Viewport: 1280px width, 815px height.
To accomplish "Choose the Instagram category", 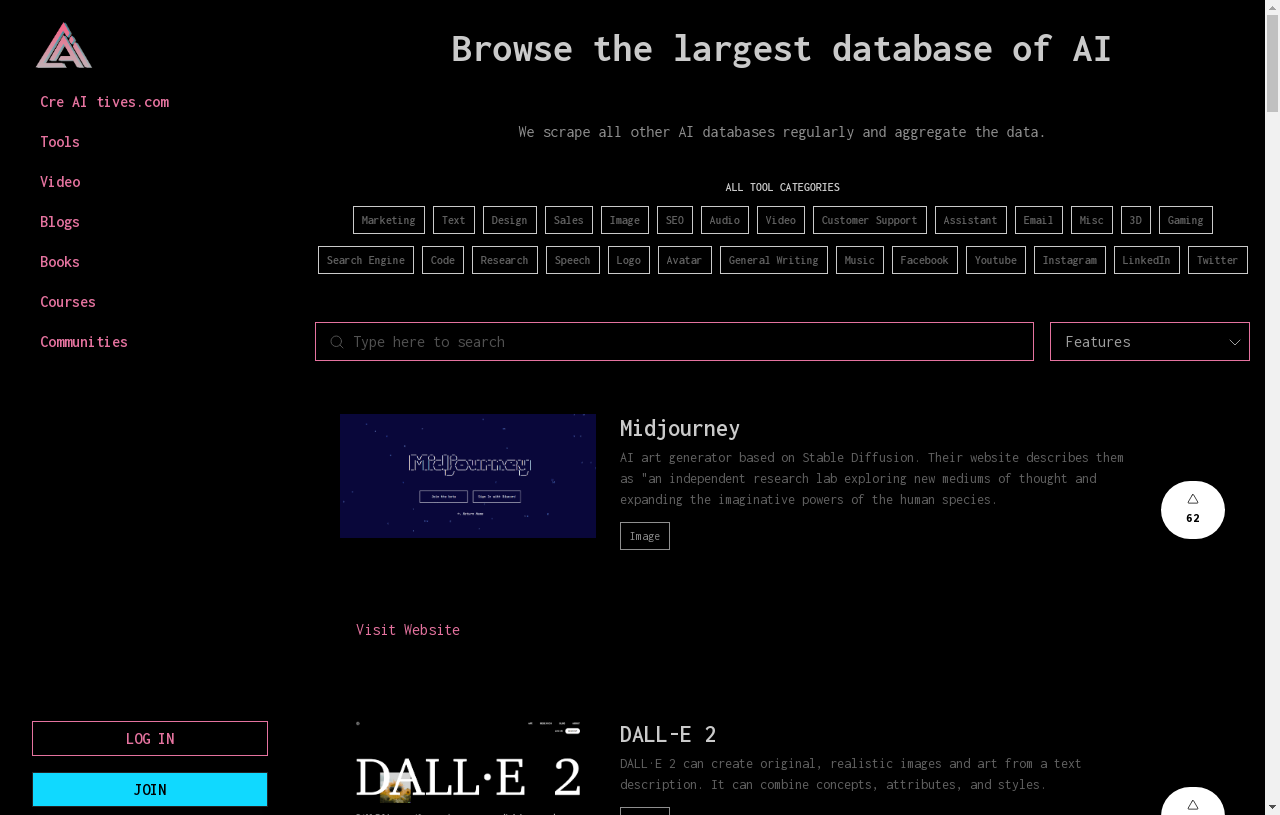I will tap(1070, 260).
